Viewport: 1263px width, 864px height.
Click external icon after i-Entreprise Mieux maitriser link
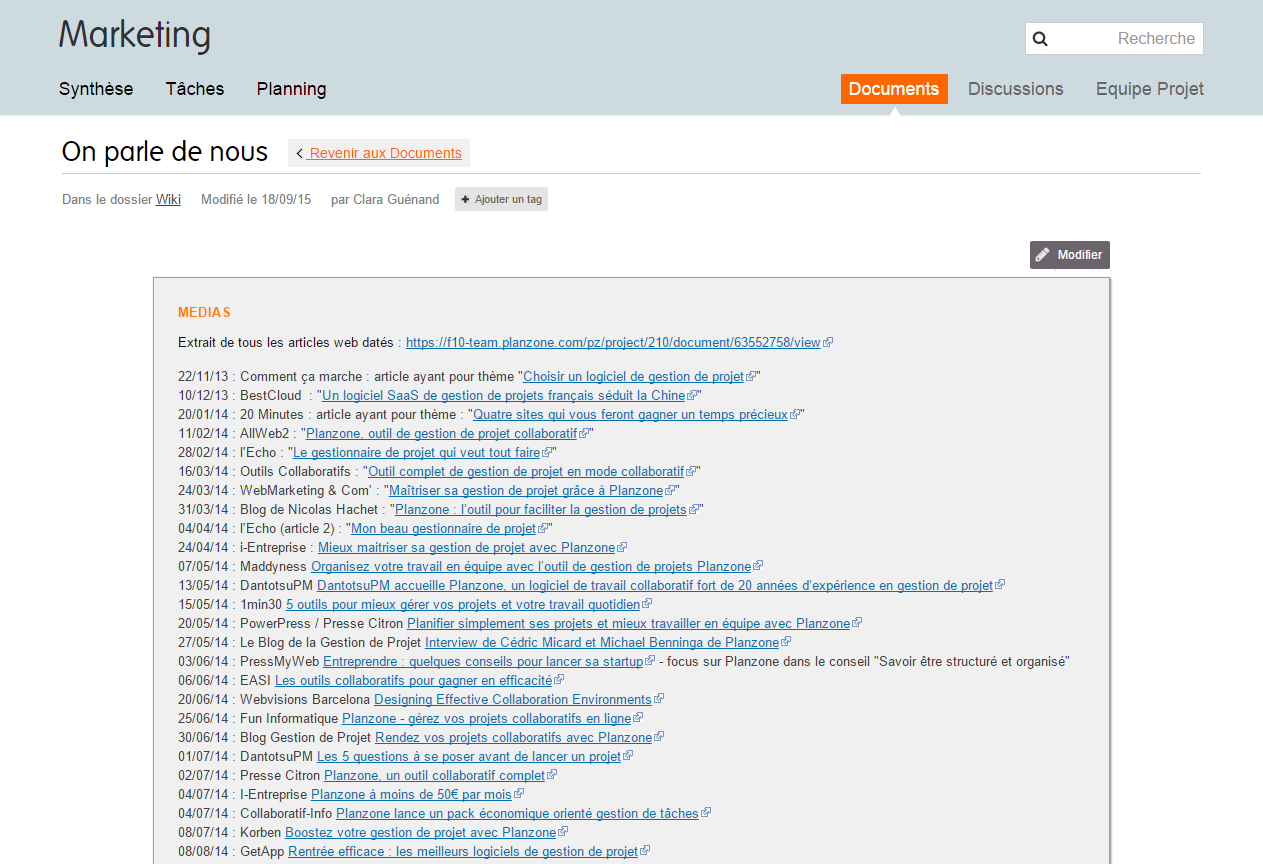[x=622, y=548]
